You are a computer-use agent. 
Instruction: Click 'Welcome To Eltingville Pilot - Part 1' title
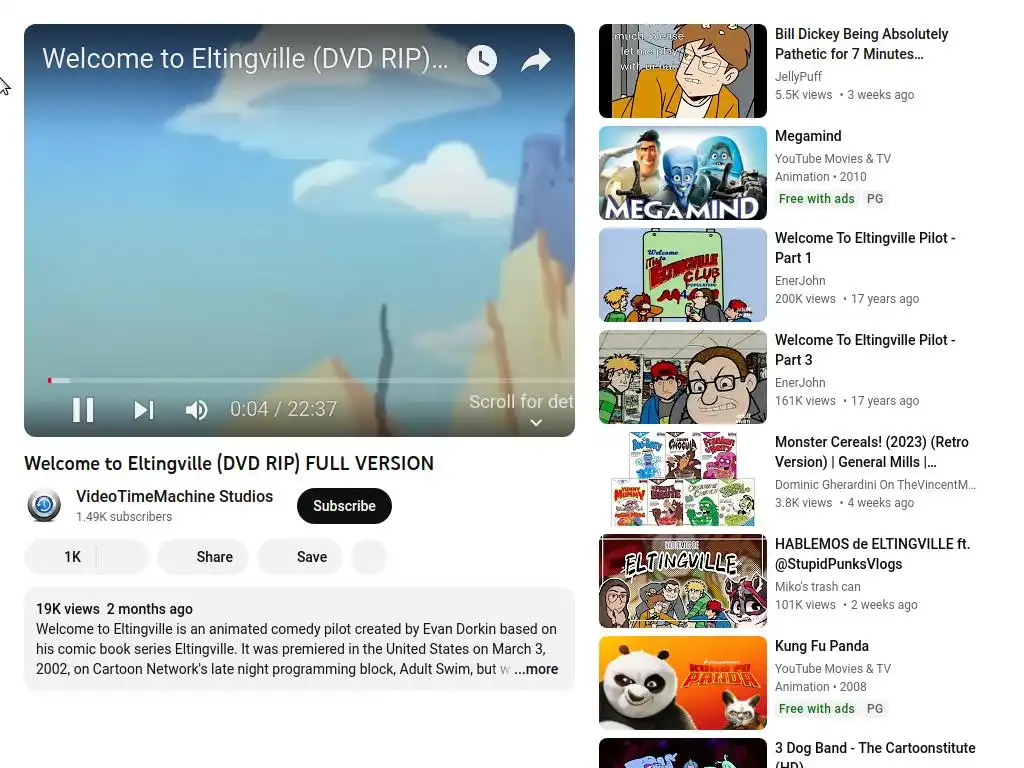tap(865, 248)
